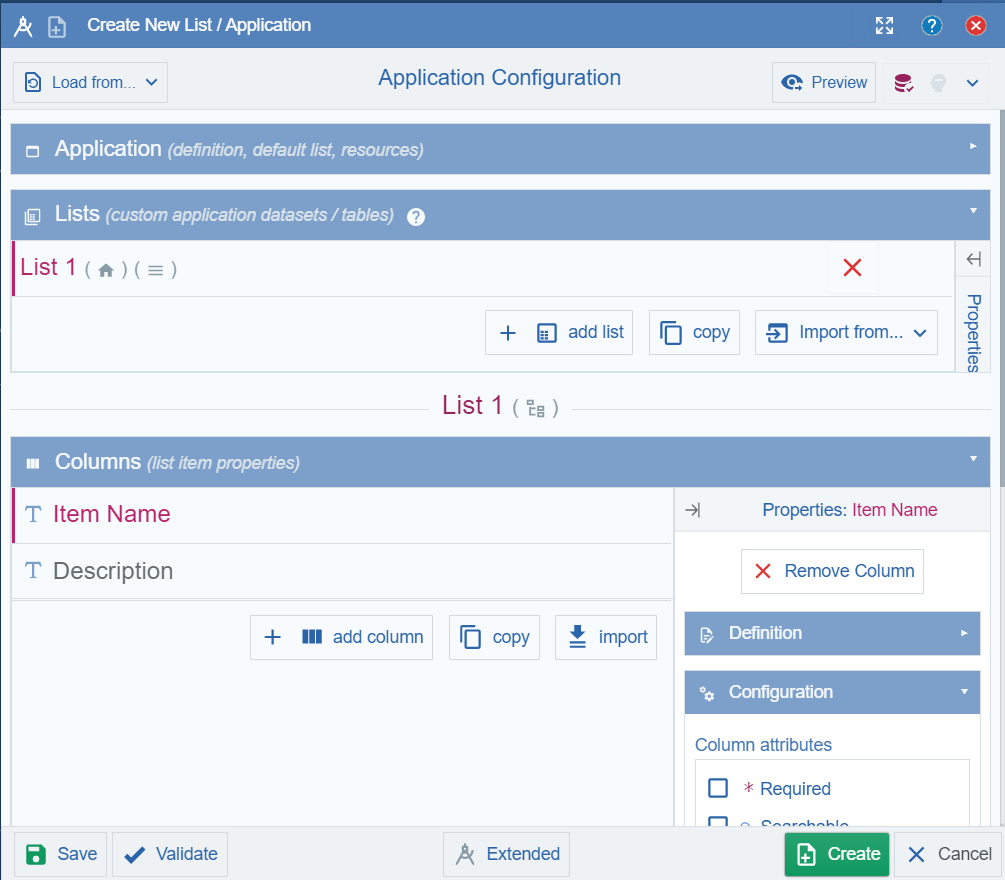Open the Create New List help icon
Viewport: 1005px width, 880px height.
pyautogui.click(x=931, y=26)
